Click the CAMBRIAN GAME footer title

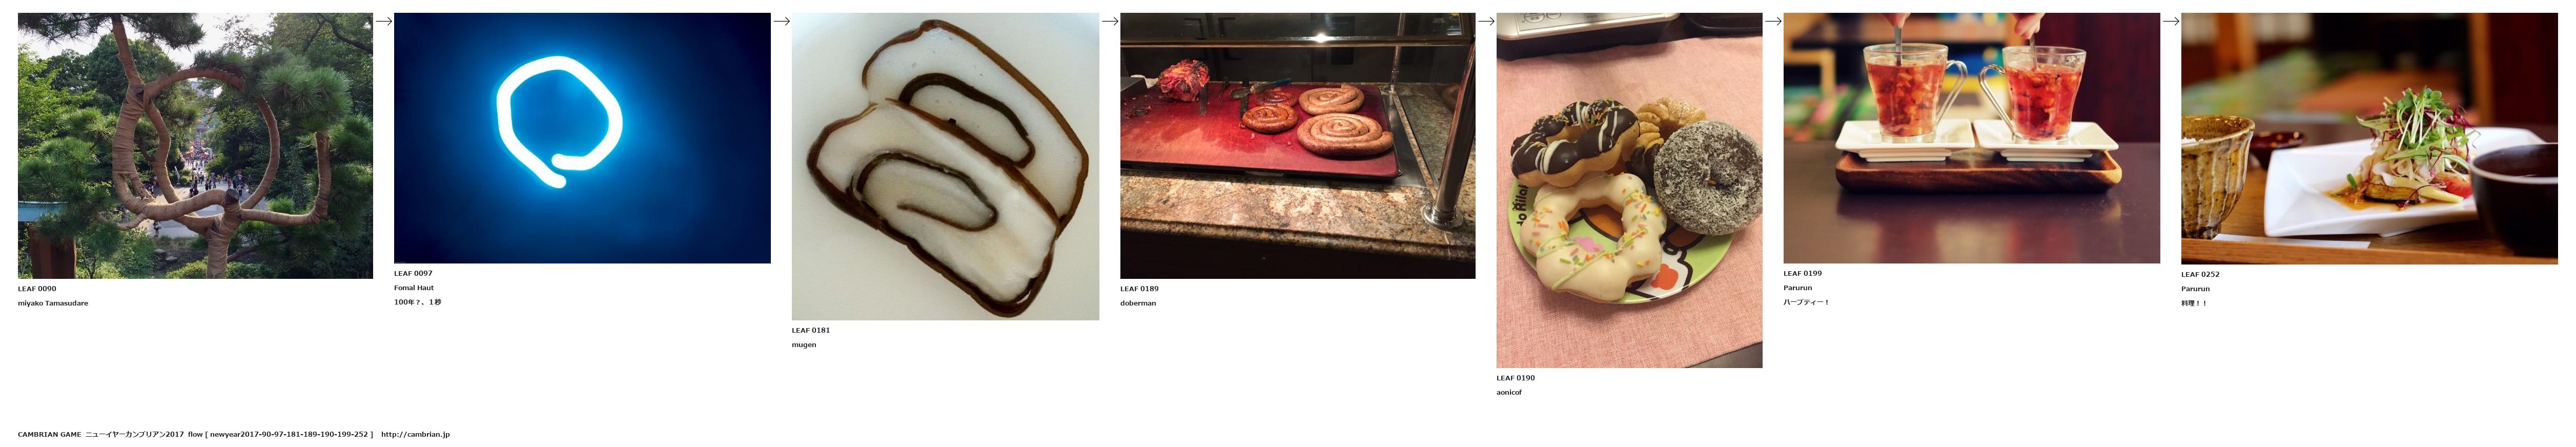[49, 435]
